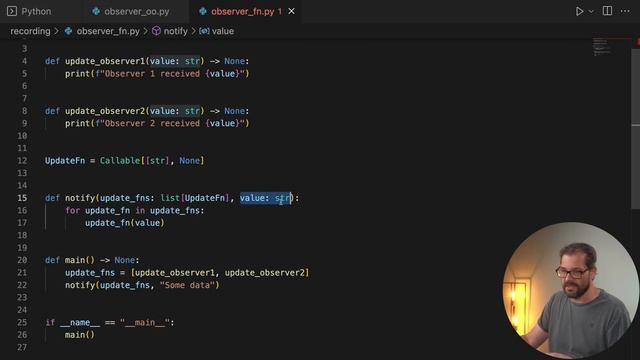Click line number 15 in the gutter

[x=22, y=198]
